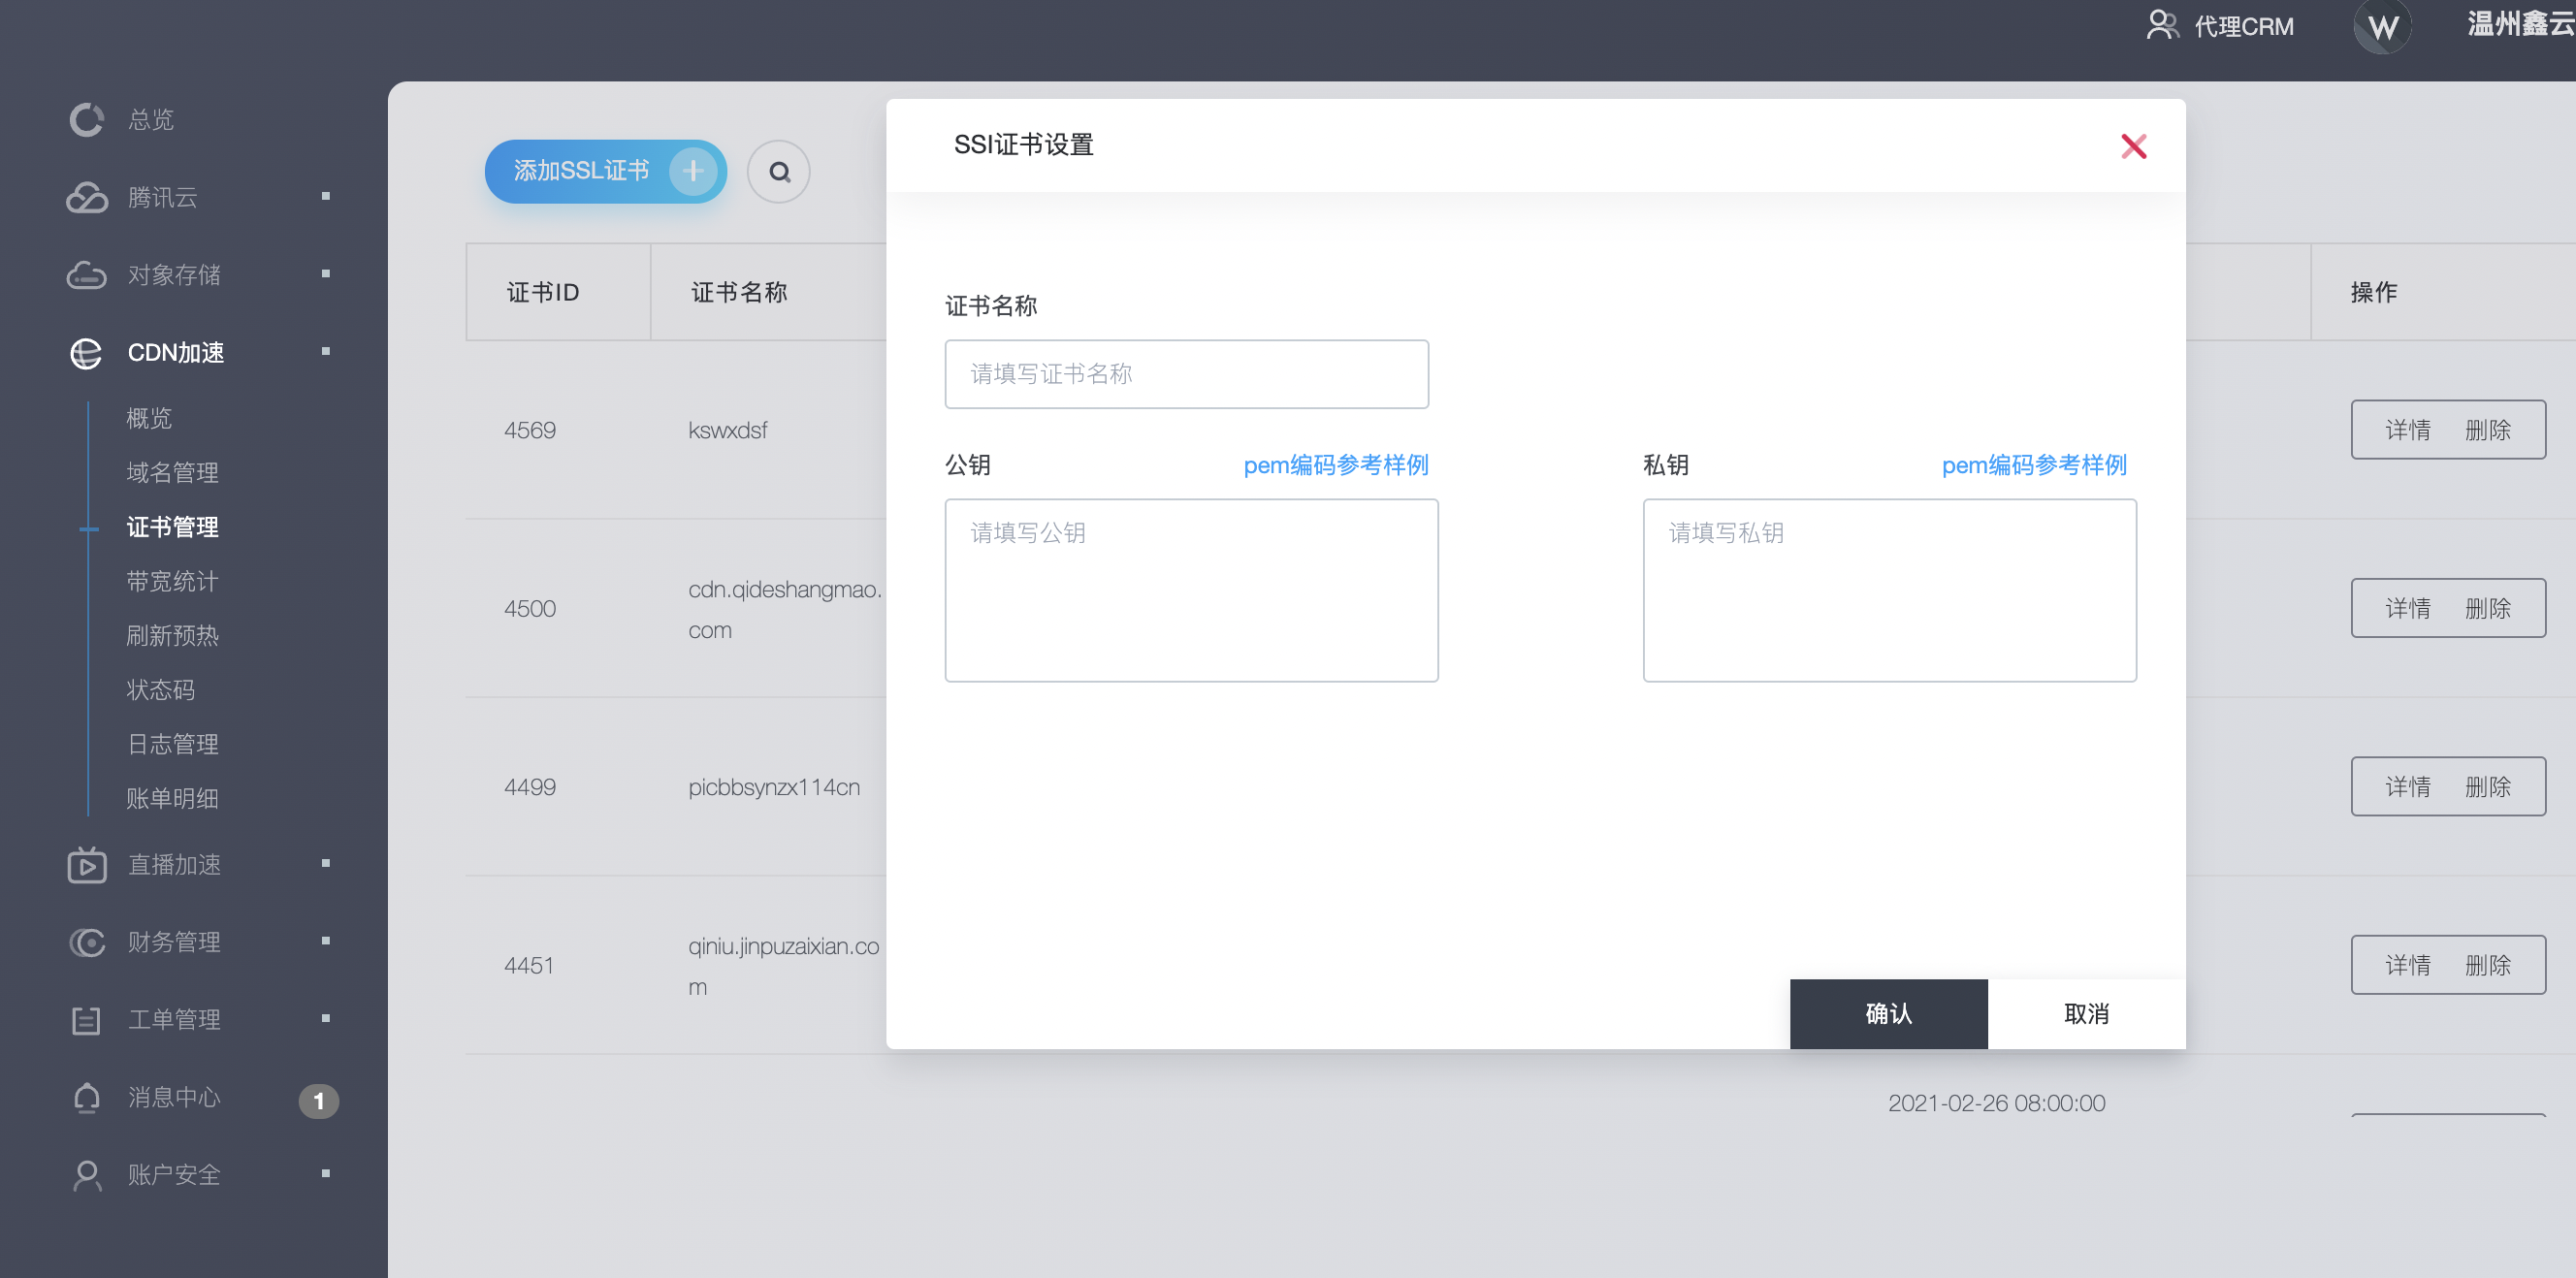Click 详情 for certificate 4451
2576x1278 pixels.
(x=2407, y=966)
